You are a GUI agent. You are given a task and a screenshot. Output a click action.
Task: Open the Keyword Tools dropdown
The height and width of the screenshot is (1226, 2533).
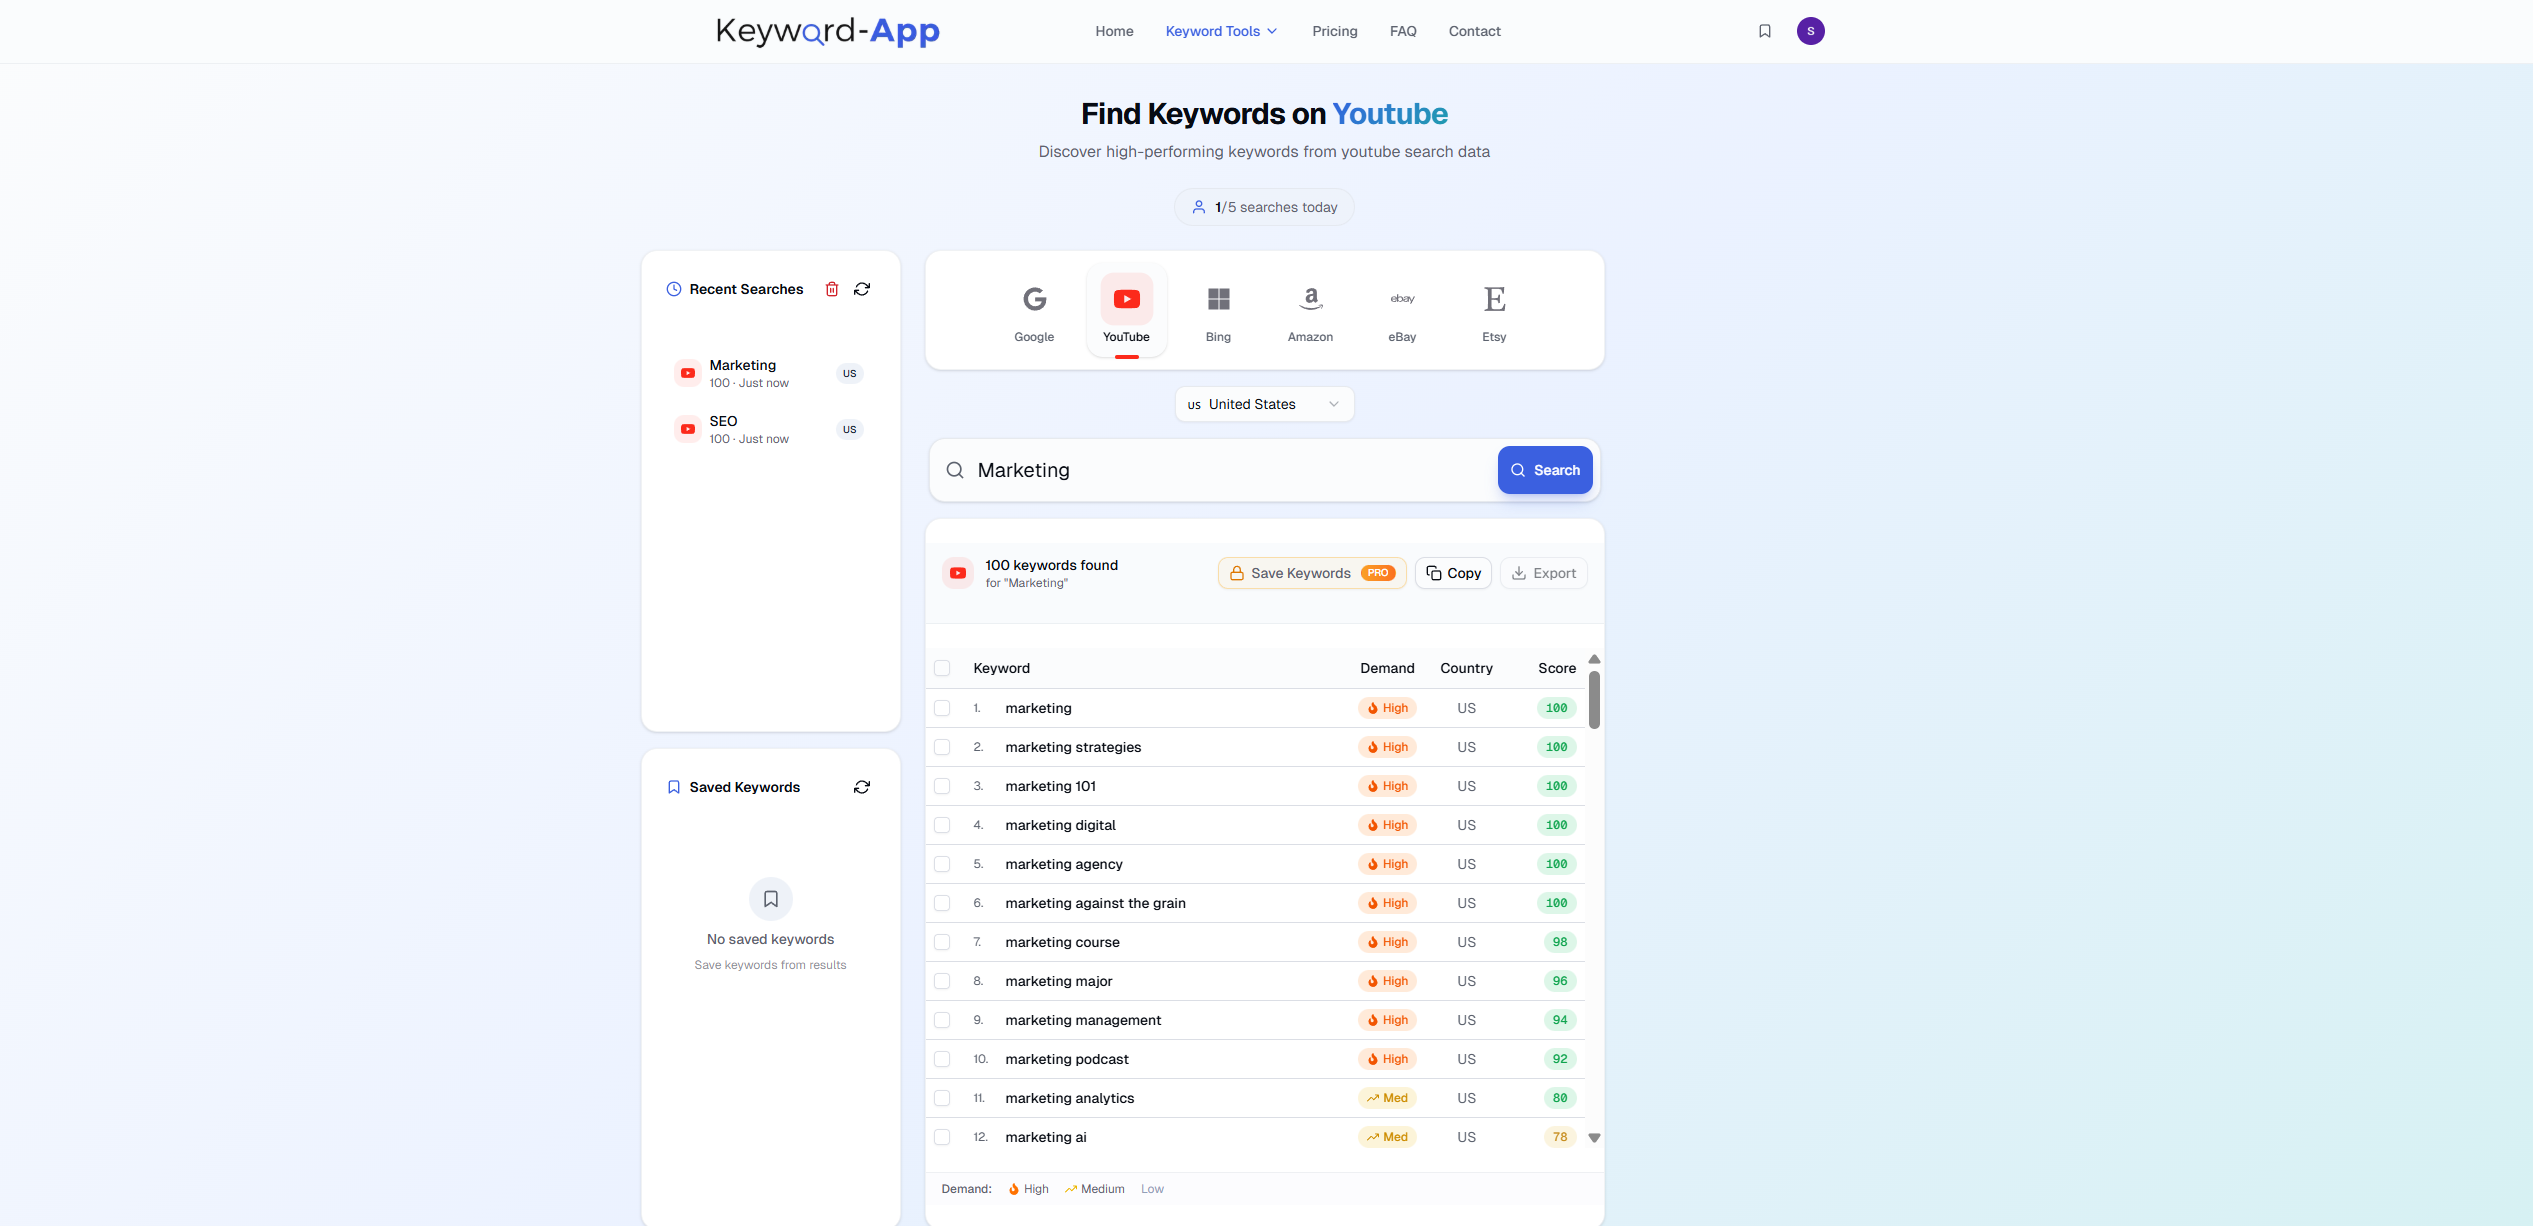(1221, 31)
